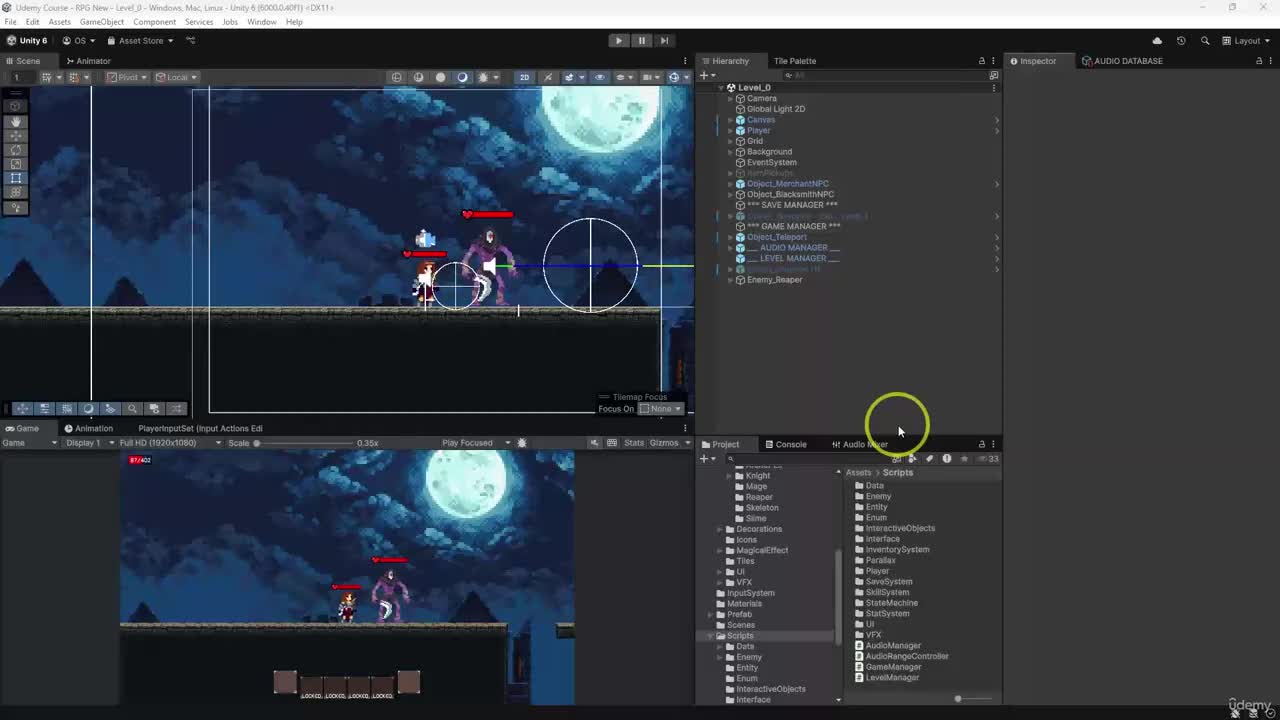Toggle the Inspector panel lock
Screen dimensions: 1280x720
coord(1259,61)
